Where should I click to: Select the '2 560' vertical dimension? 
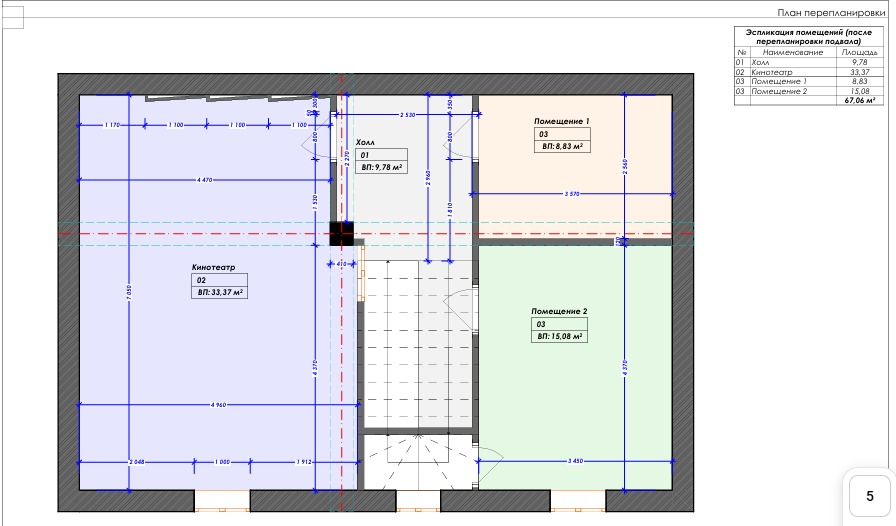pos(625,166)
